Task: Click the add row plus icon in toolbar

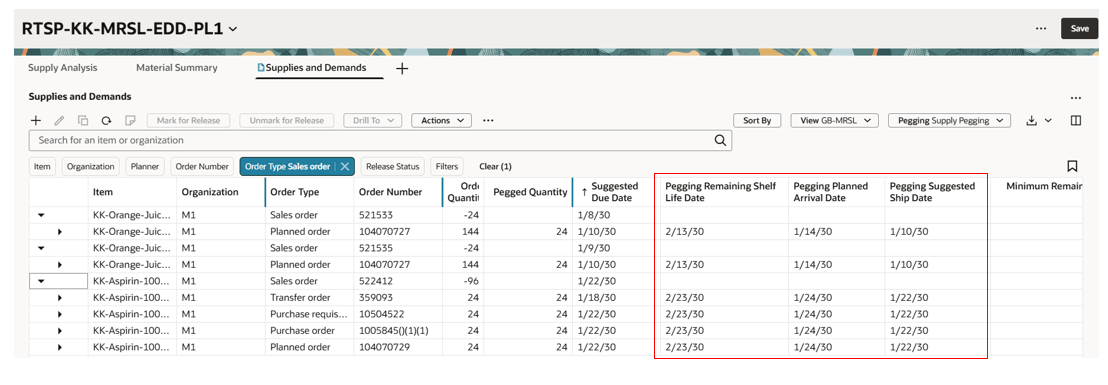Action: [36, 120]
